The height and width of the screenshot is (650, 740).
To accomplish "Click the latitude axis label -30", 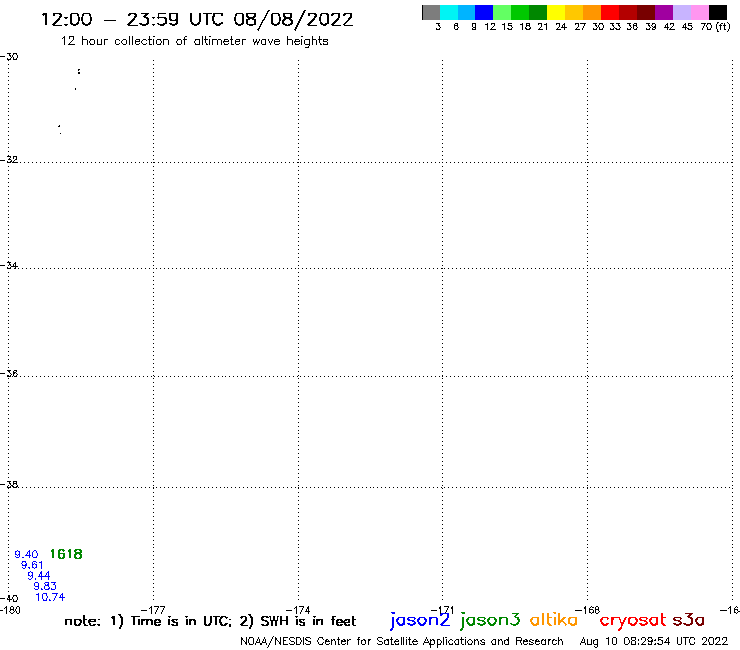I will click(x=9, y=57).
